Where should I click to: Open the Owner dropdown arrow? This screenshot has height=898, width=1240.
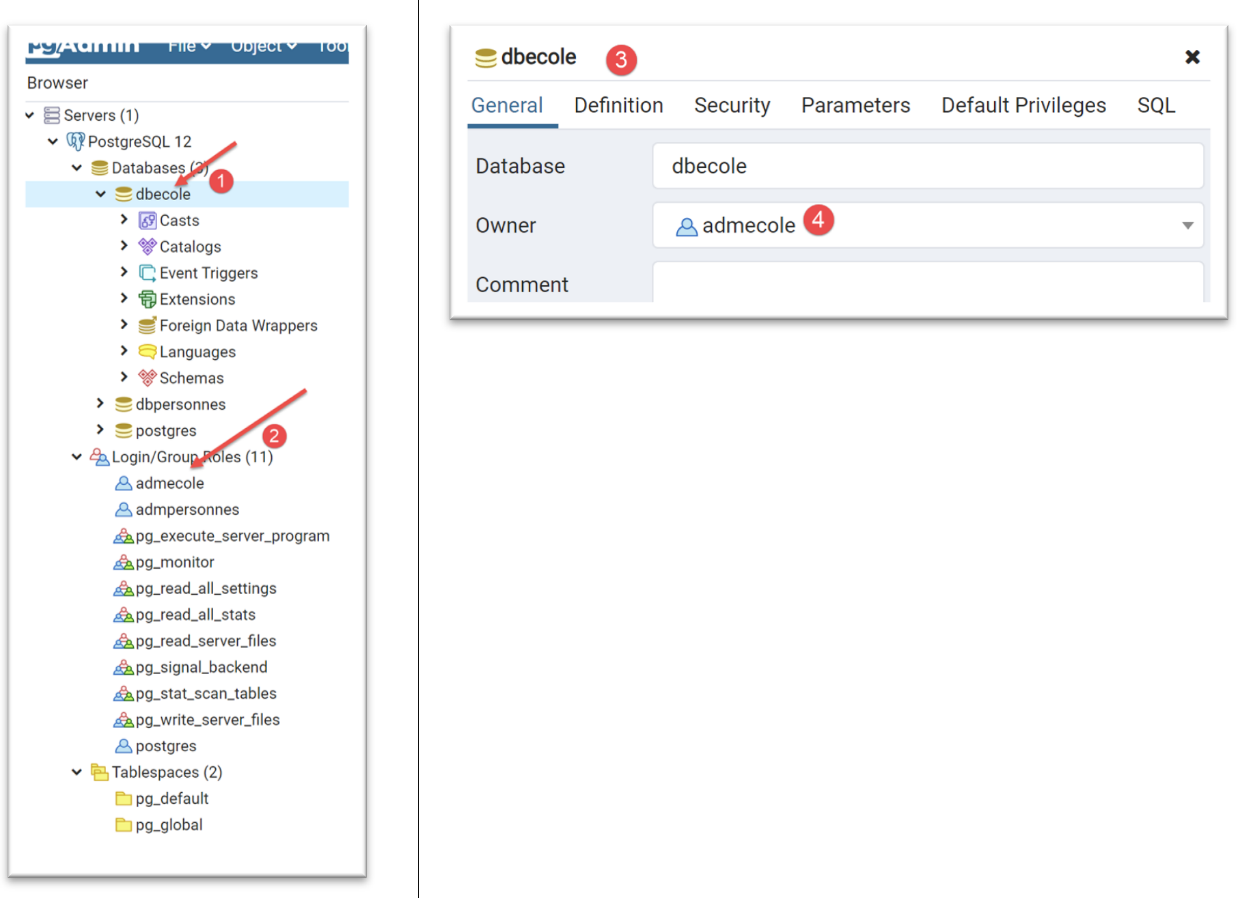(1187, 226)
